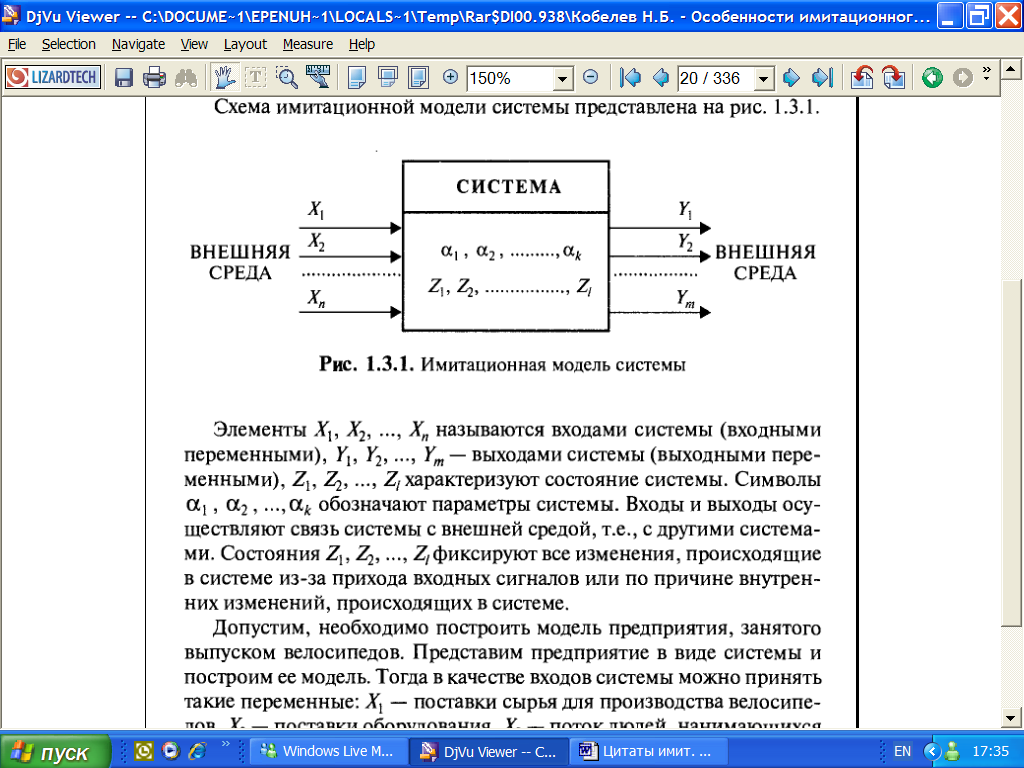Launch media player from quick launch
This screenshot has width=1024, height=768.
[171, 751]
